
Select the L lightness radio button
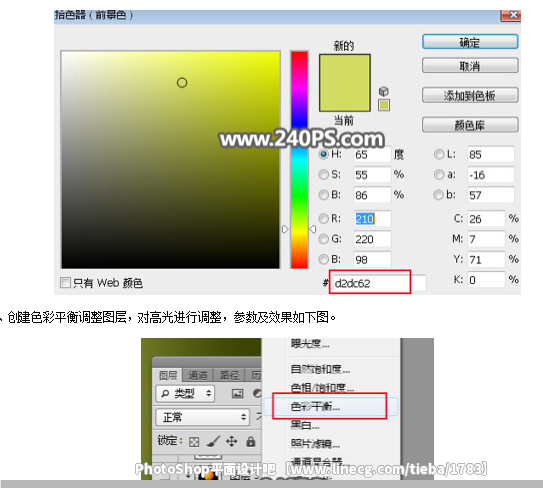point(439,154)
